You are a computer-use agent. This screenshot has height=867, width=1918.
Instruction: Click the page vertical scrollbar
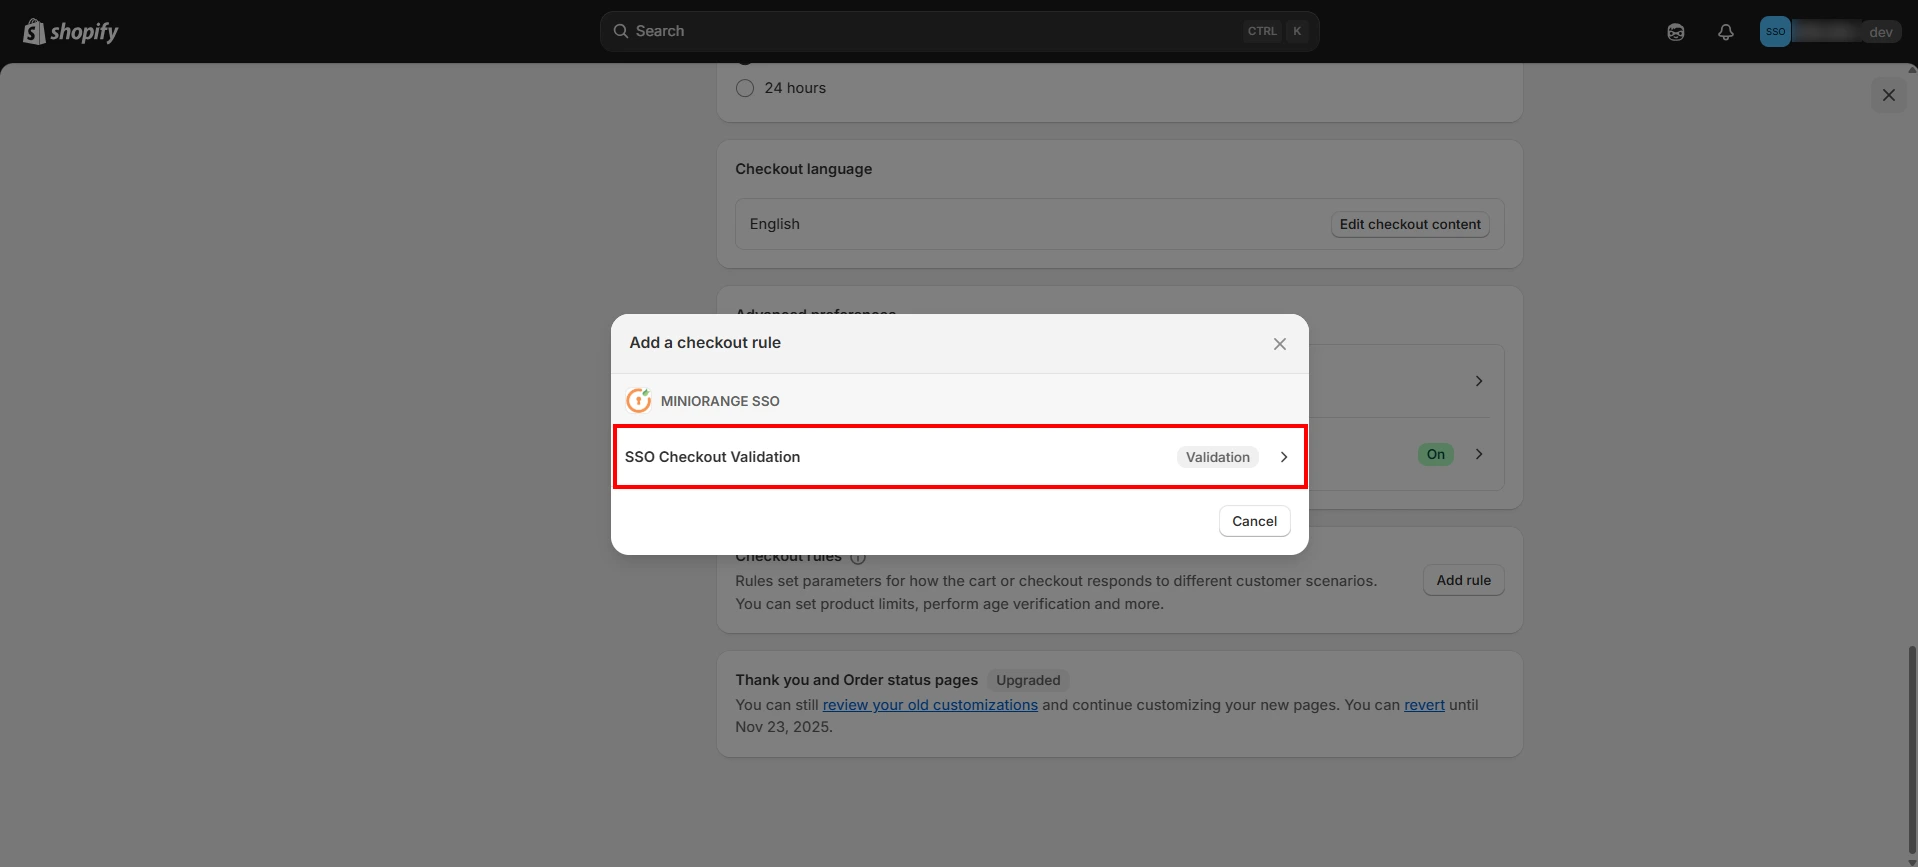pyautogui.click(x=1912, y=750)
